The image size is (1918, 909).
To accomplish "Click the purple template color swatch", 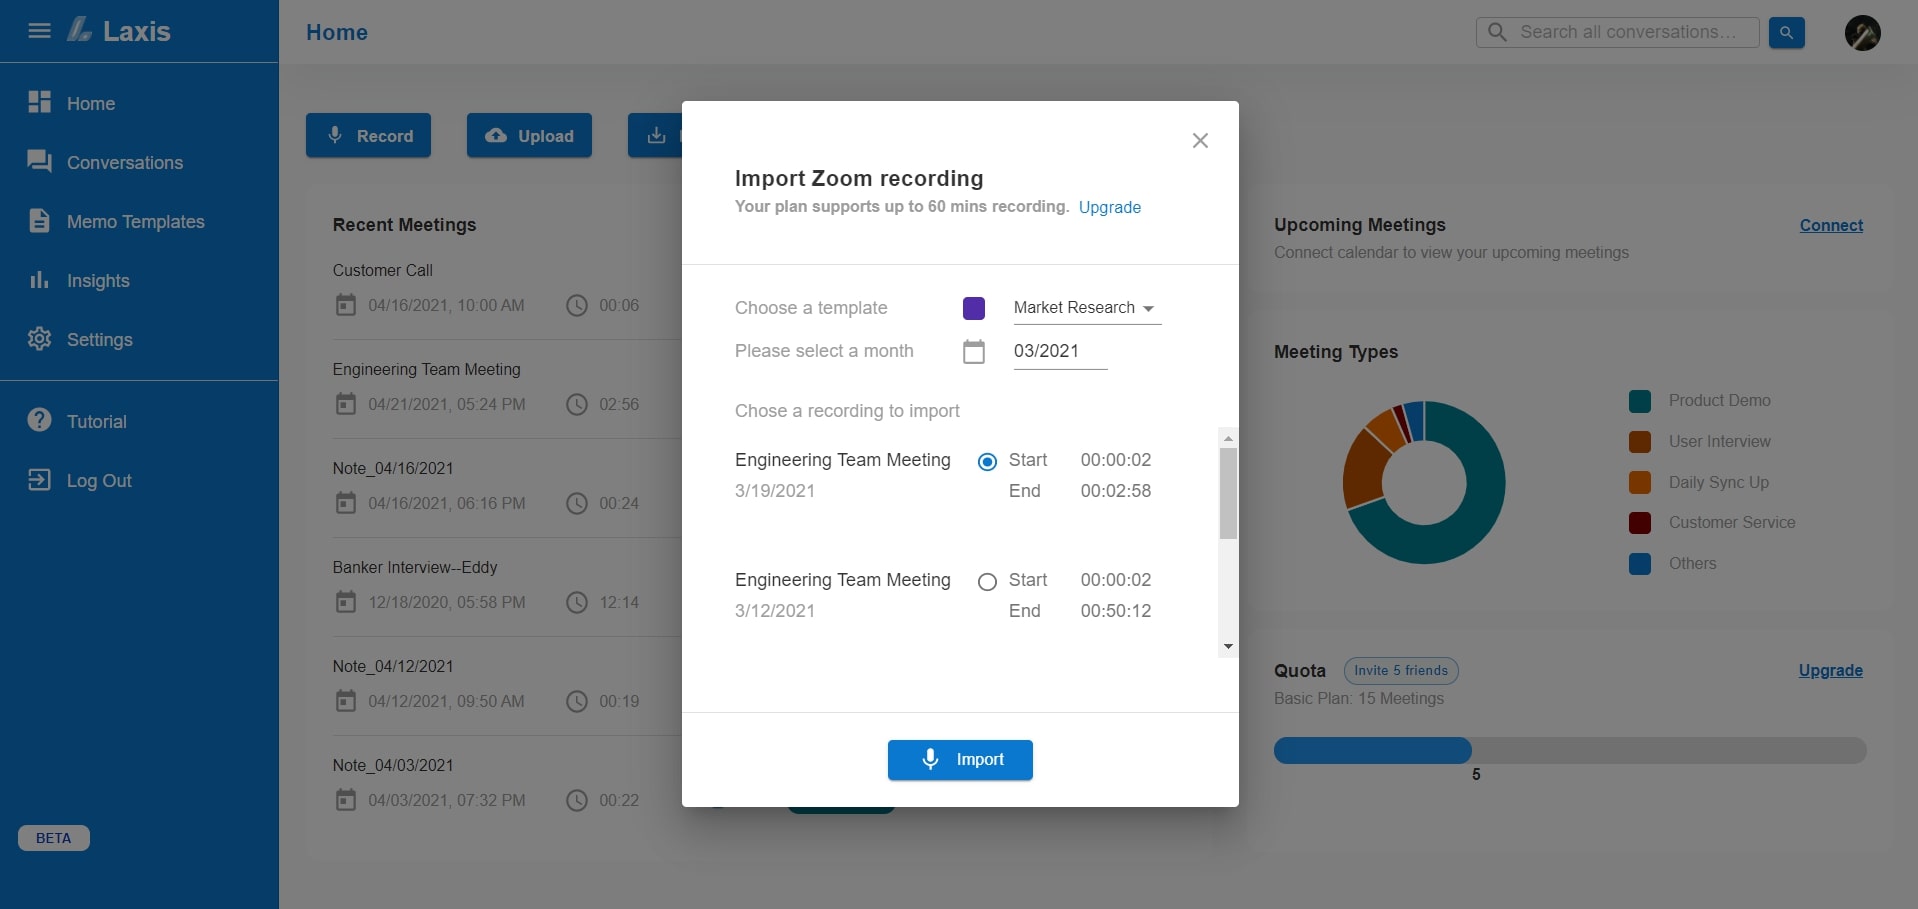I will tap(974, 308).
